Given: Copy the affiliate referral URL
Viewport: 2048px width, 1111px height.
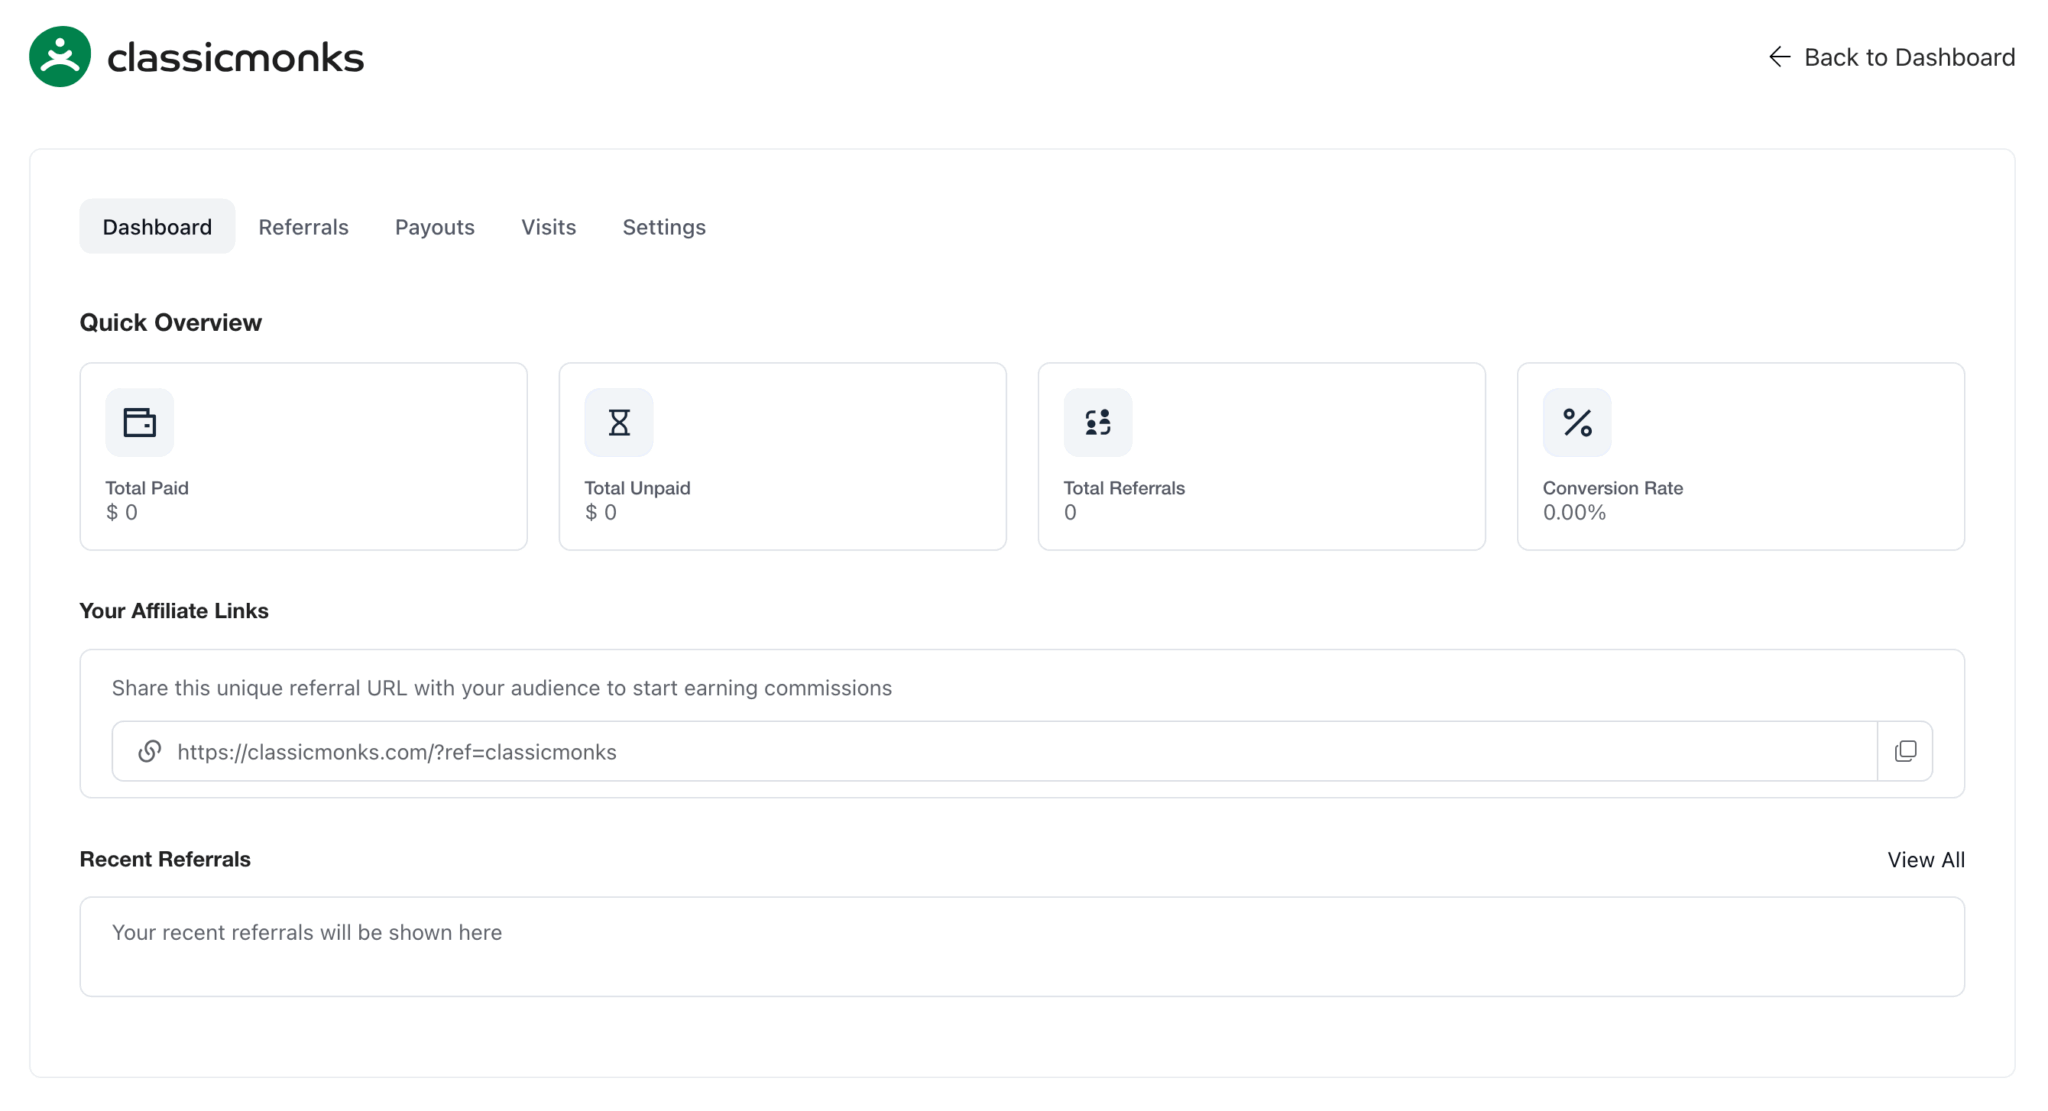Looking at the screenshot, I should pos(1905,751).
